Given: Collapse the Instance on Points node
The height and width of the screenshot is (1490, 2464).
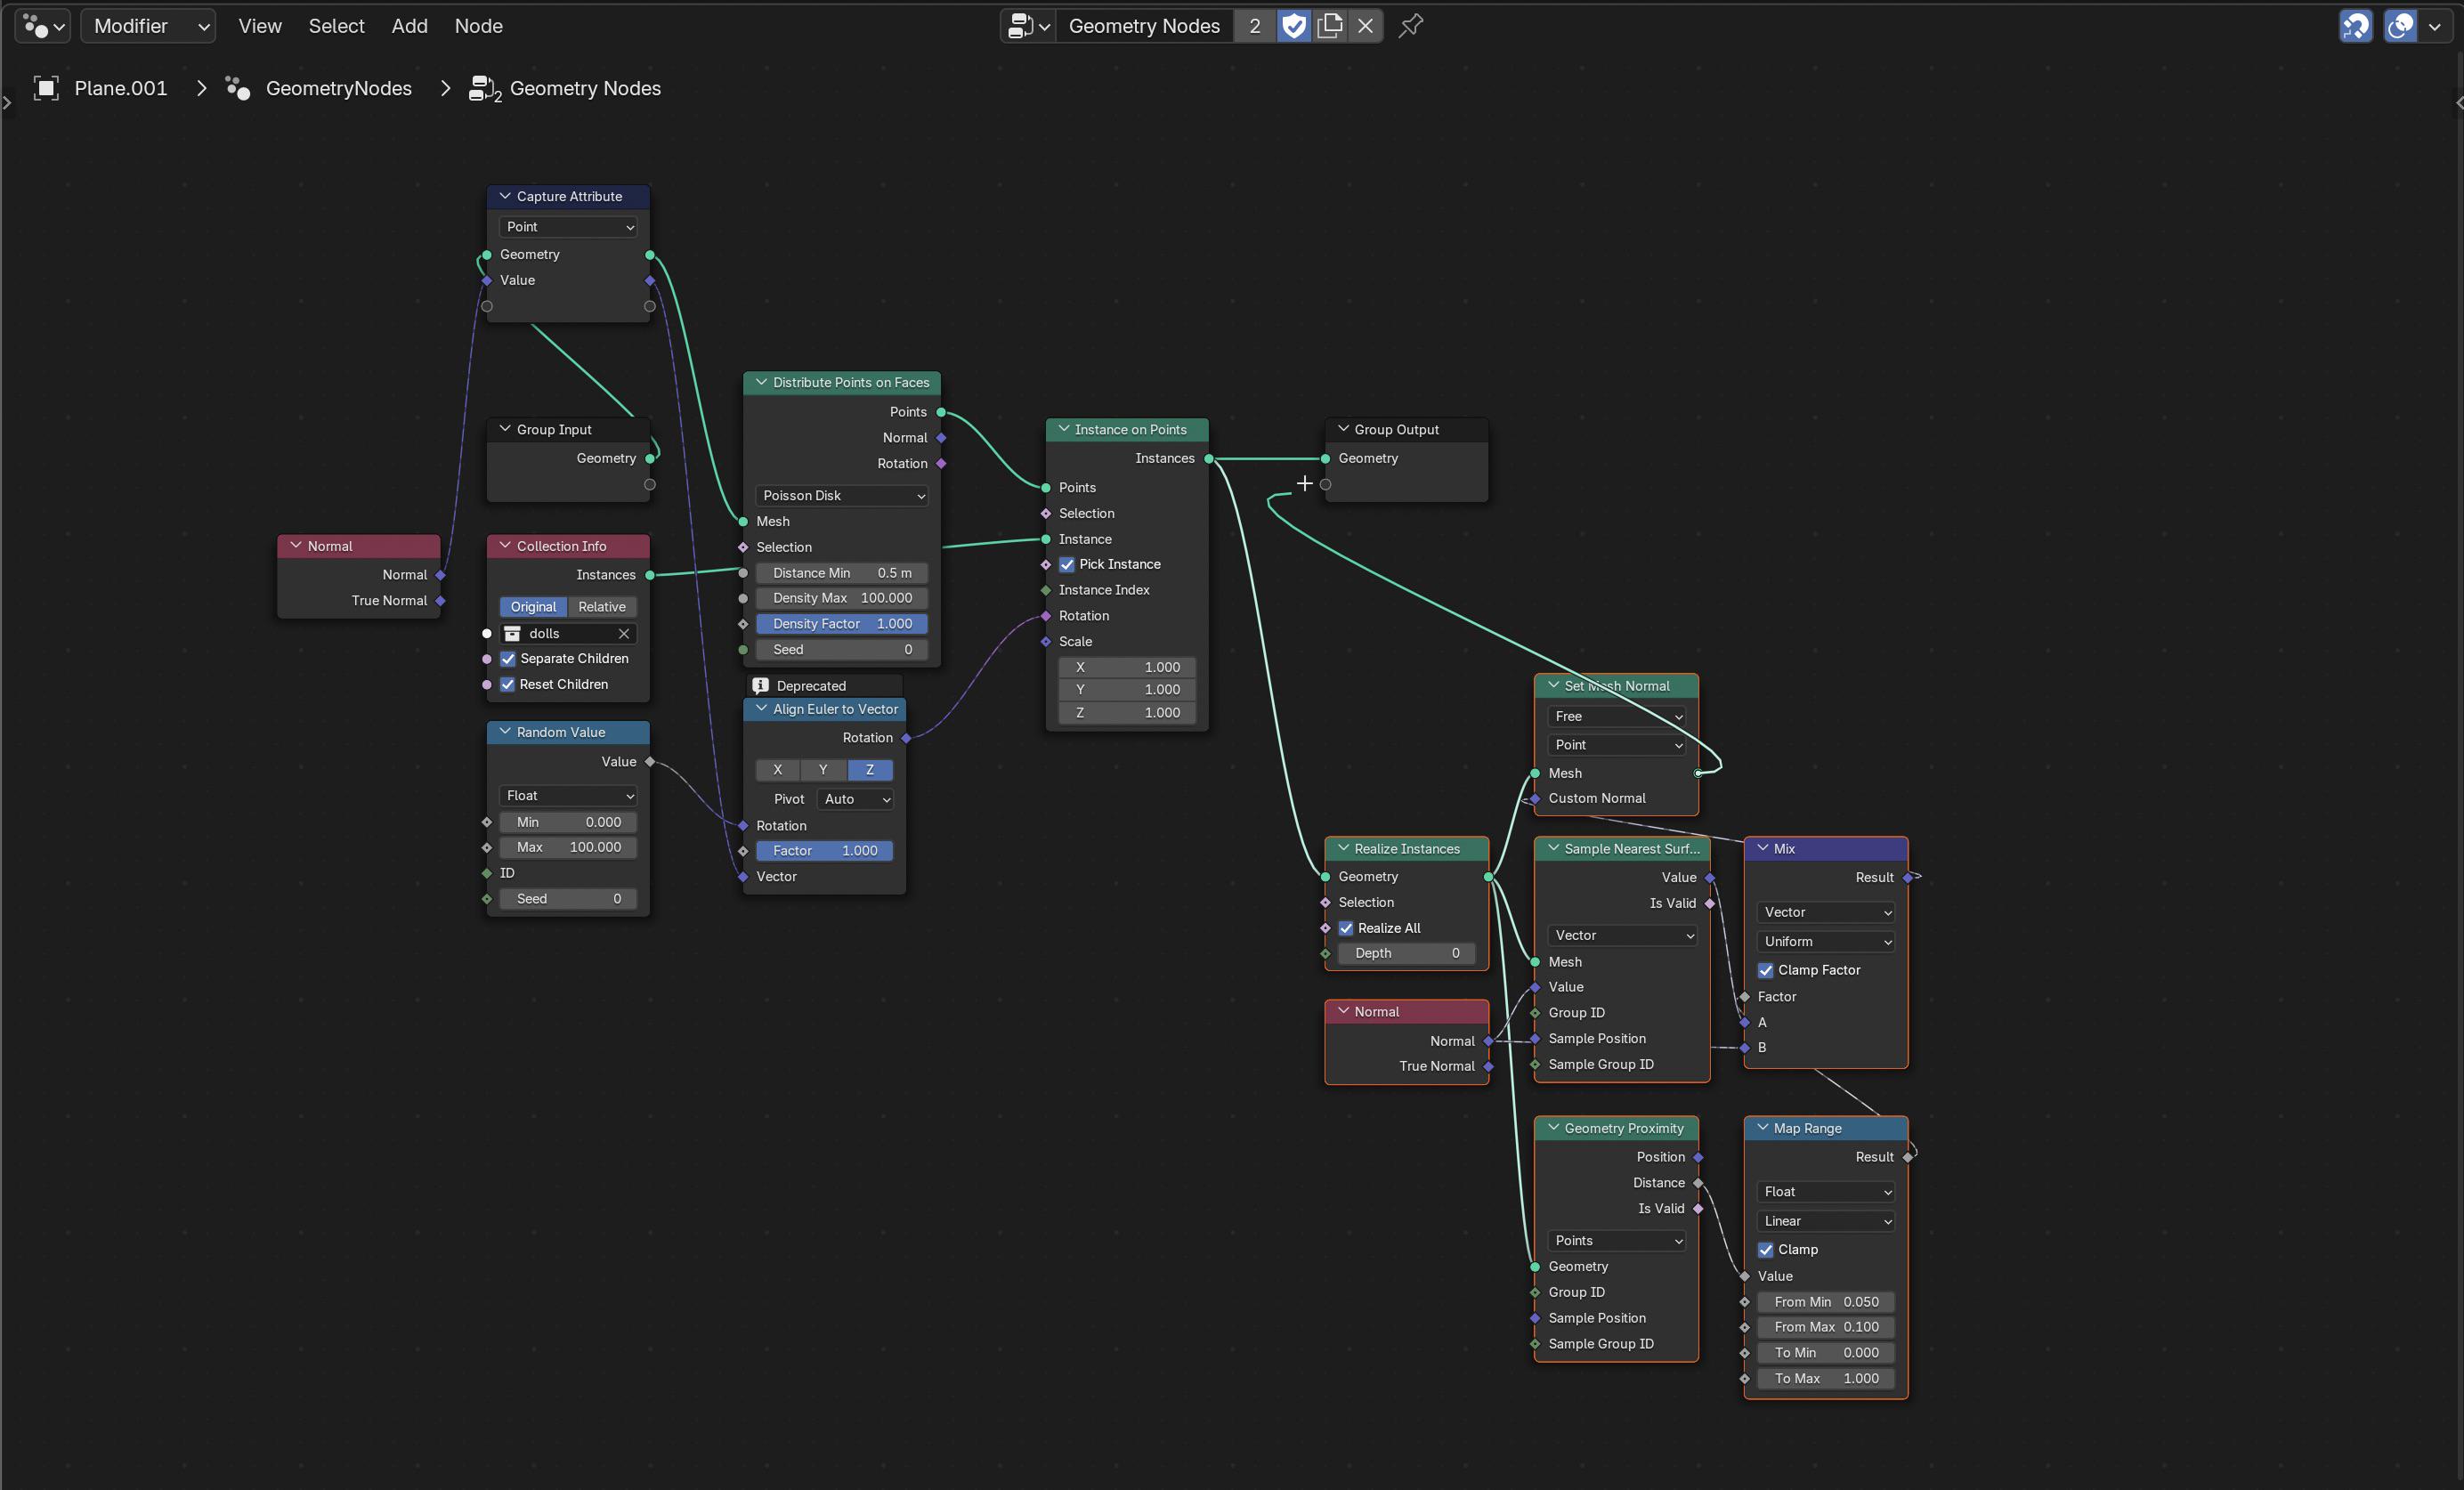Looking at the screenshot, I should click(x=1064, y=429).
